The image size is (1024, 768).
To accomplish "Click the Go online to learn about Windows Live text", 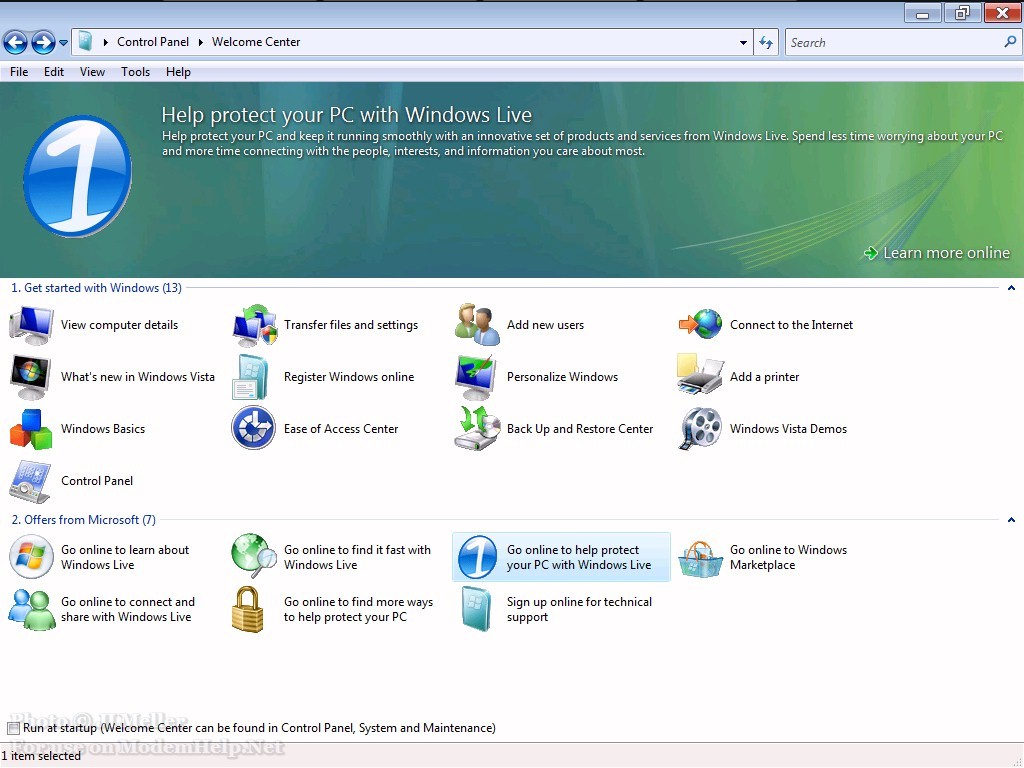I will point(125,557).
